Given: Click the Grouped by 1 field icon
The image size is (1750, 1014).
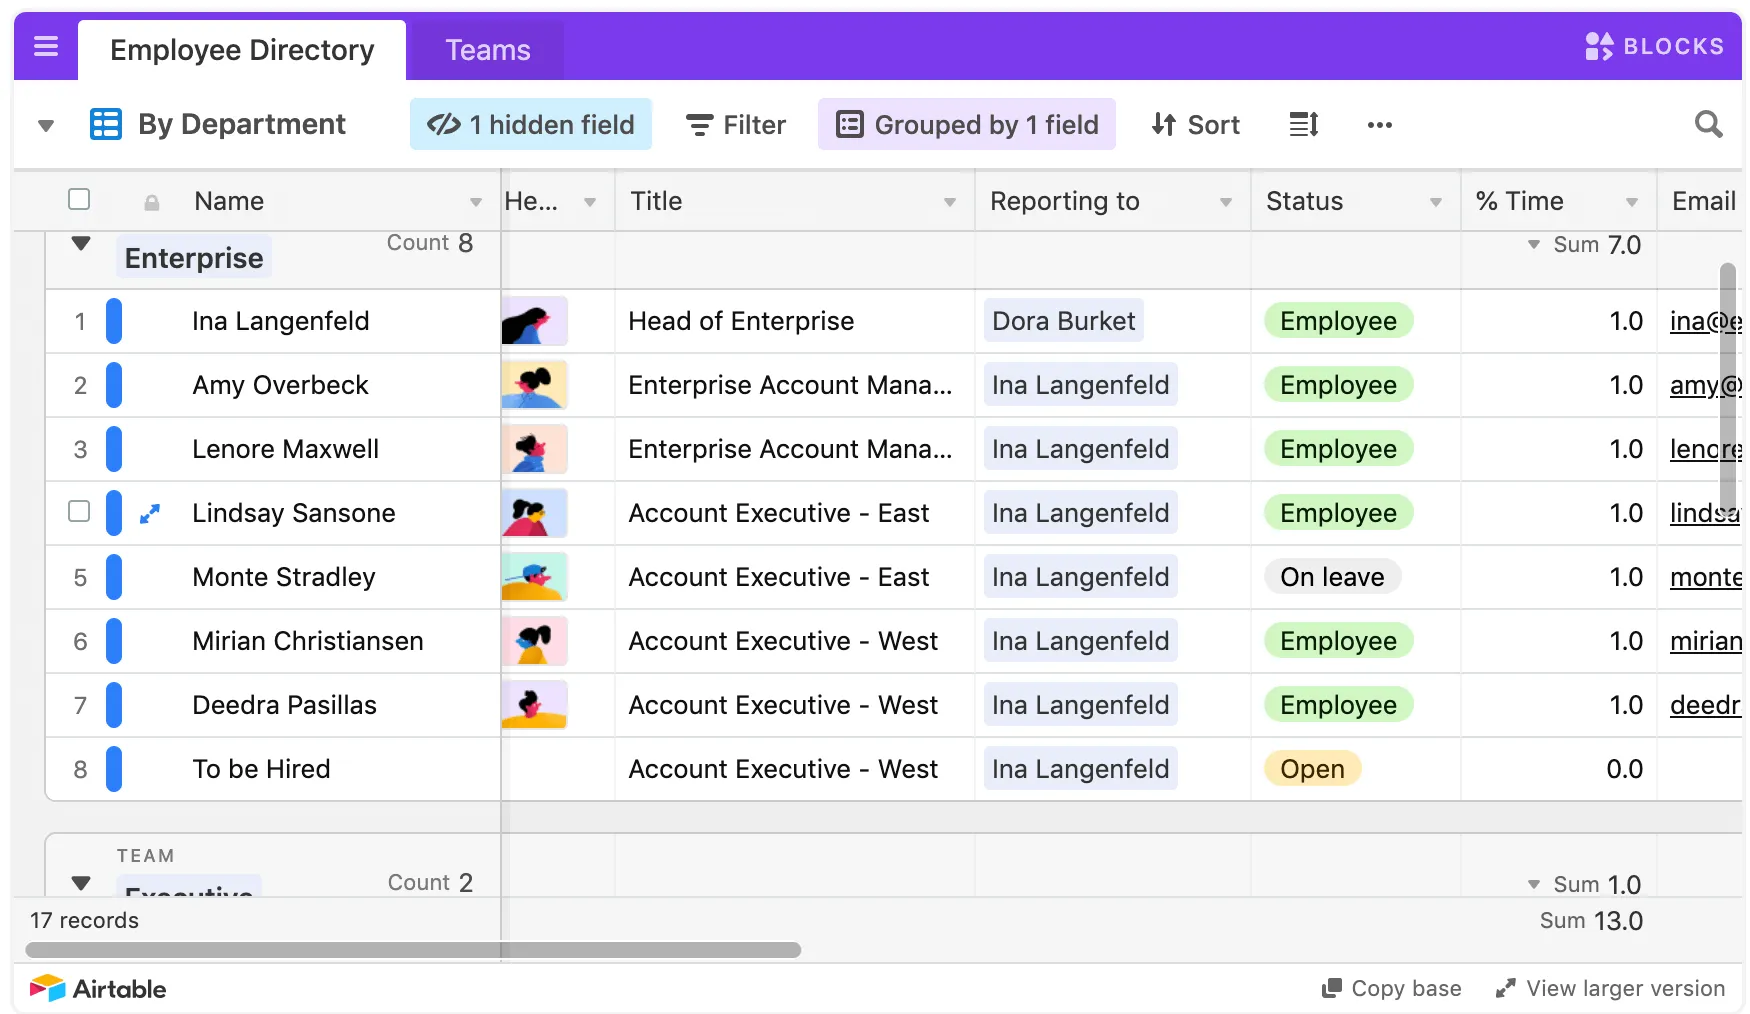Looking at the screenshot, I should 850,124.
